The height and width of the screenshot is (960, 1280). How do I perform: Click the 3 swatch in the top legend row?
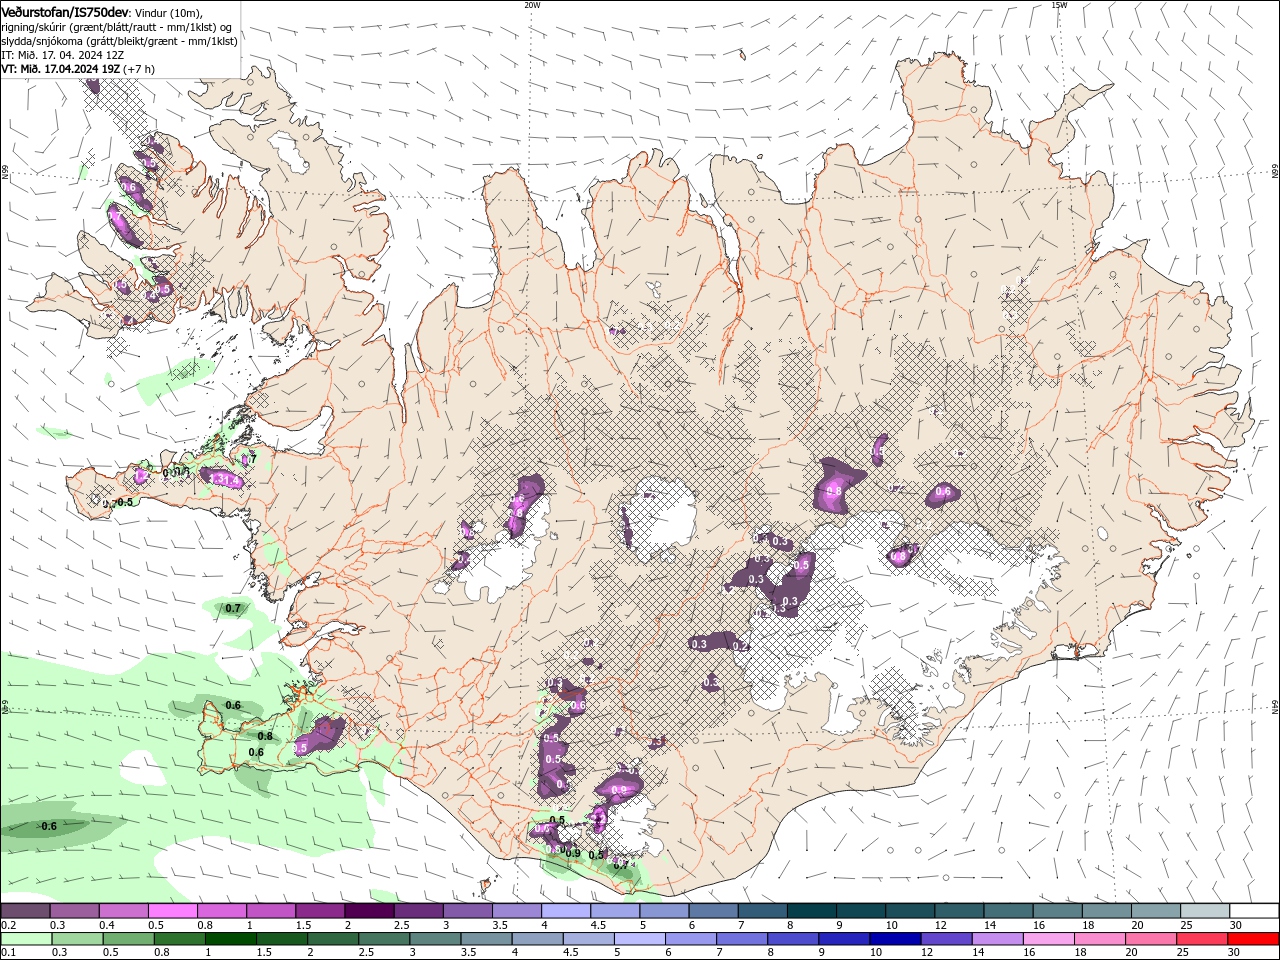(468, 911)
